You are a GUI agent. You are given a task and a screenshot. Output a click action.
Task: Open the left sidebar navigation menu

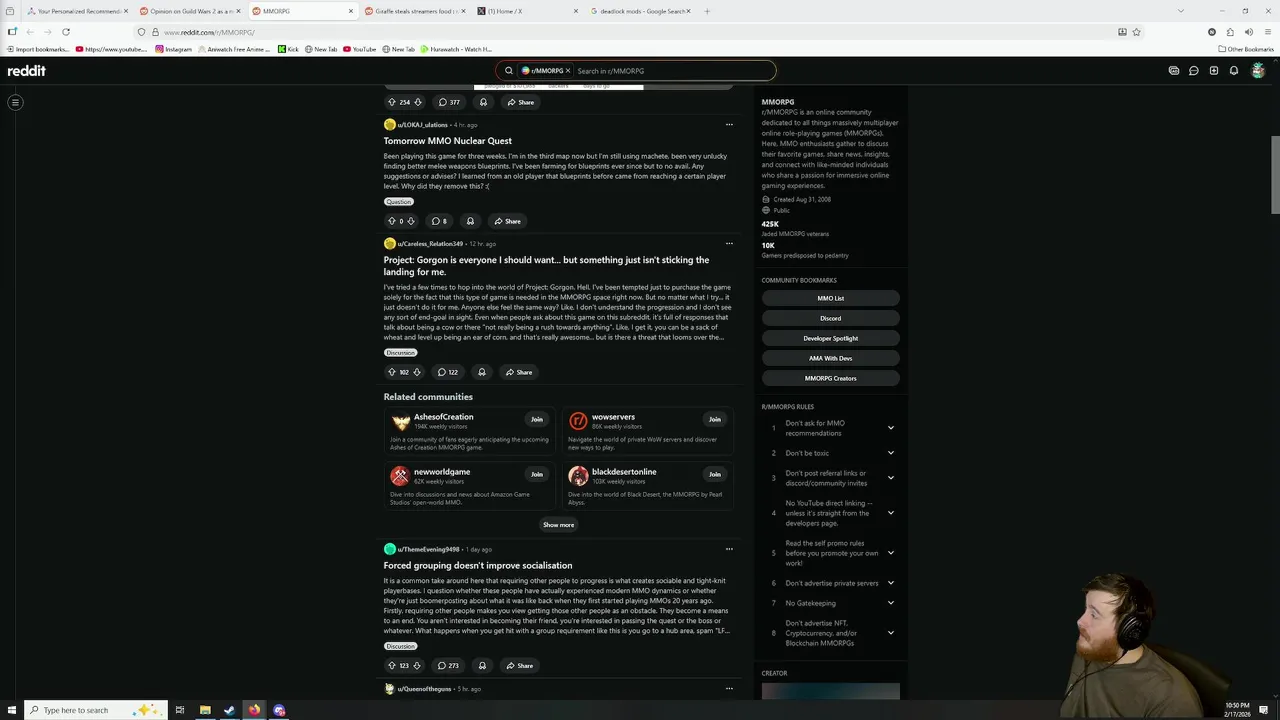pyautogui.click(x=15, y=102)
